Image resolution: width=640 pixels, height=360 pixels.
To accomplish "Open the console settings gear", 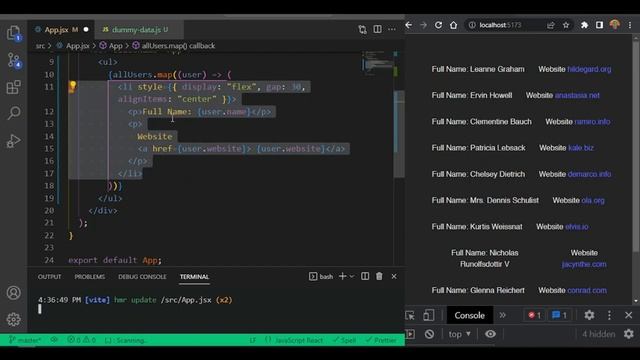I will [x=629, y=334].
